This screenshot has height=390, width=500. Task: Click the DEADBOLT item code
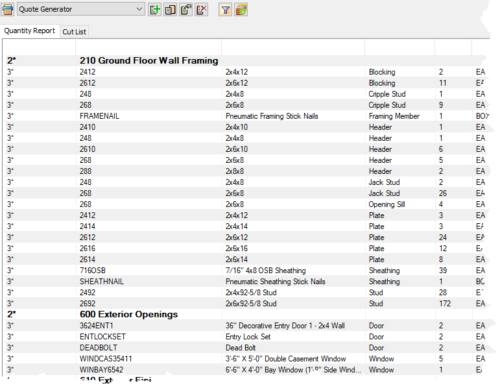98,347
